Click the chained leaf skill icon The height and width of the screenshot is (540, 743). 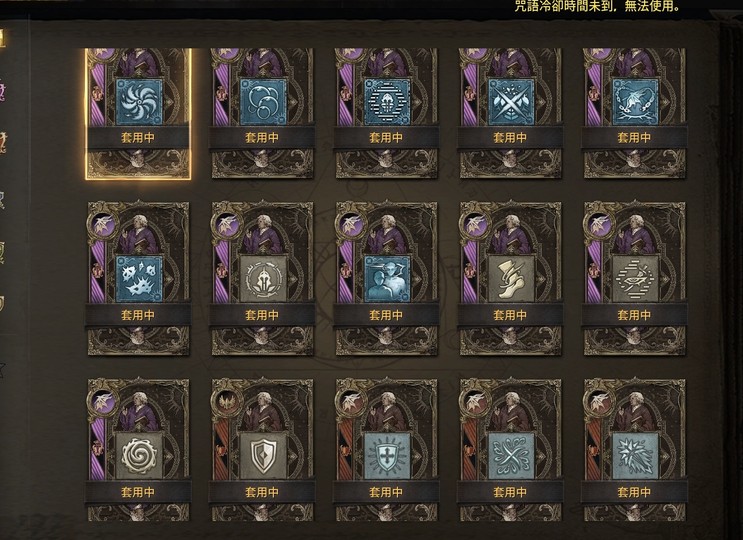click(635, 102)
